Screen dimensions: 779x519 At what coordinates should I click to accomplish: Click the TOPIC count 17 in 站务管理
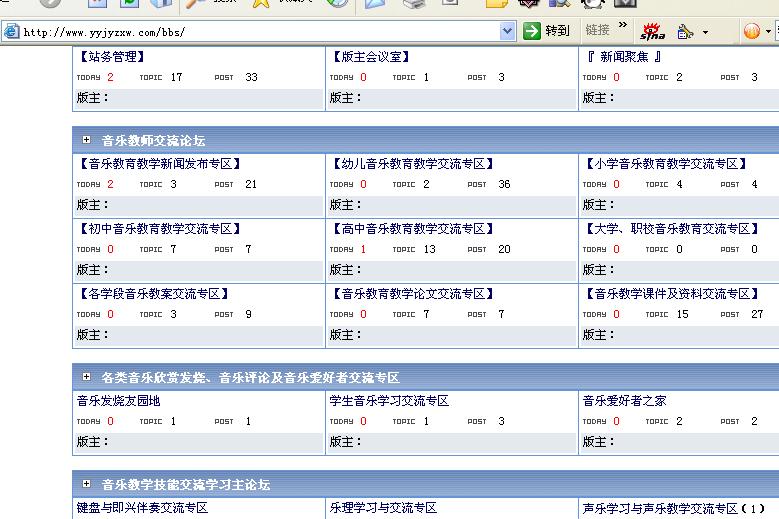tap(176, 77)
